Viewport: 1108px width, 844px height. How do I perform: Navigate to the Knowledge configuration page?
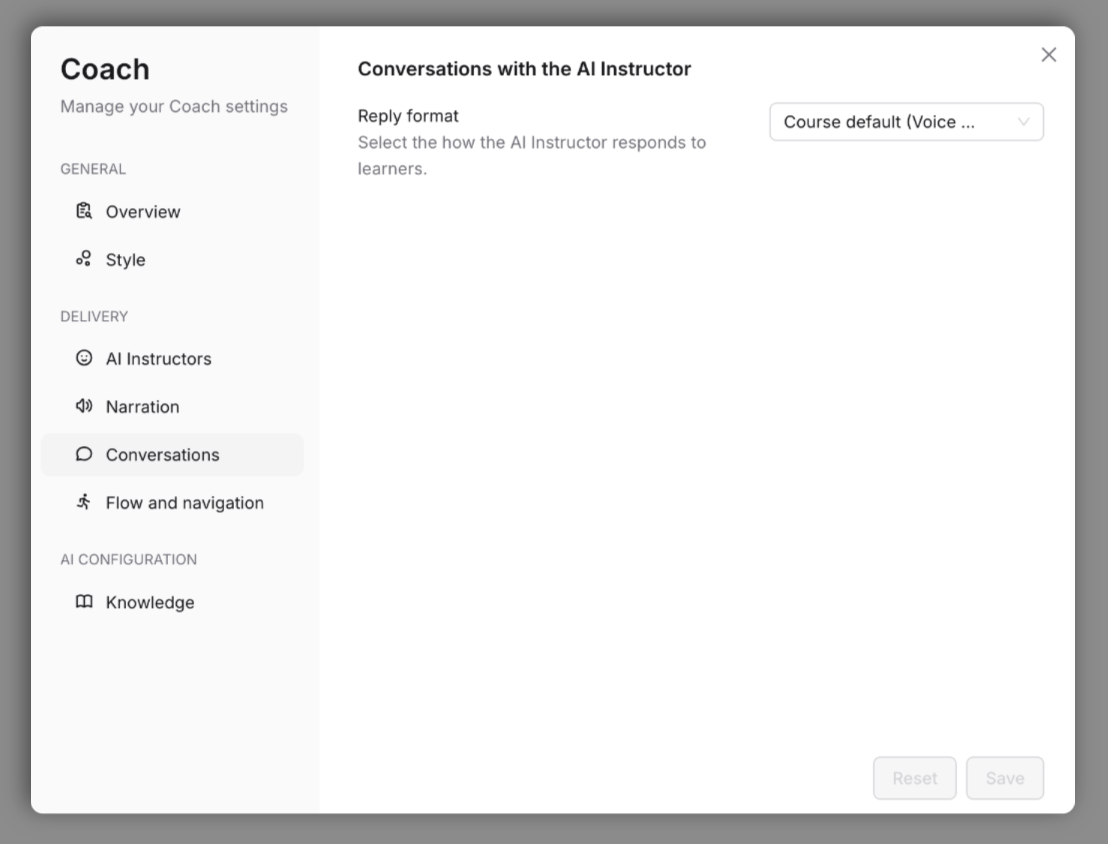(x=148, y=601)
